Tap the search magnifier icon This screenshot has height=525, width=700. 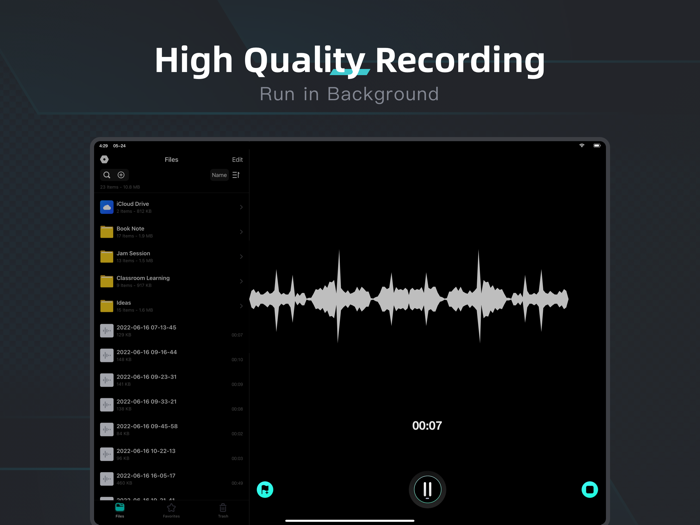pyautogui.click(x=107, y=175)
